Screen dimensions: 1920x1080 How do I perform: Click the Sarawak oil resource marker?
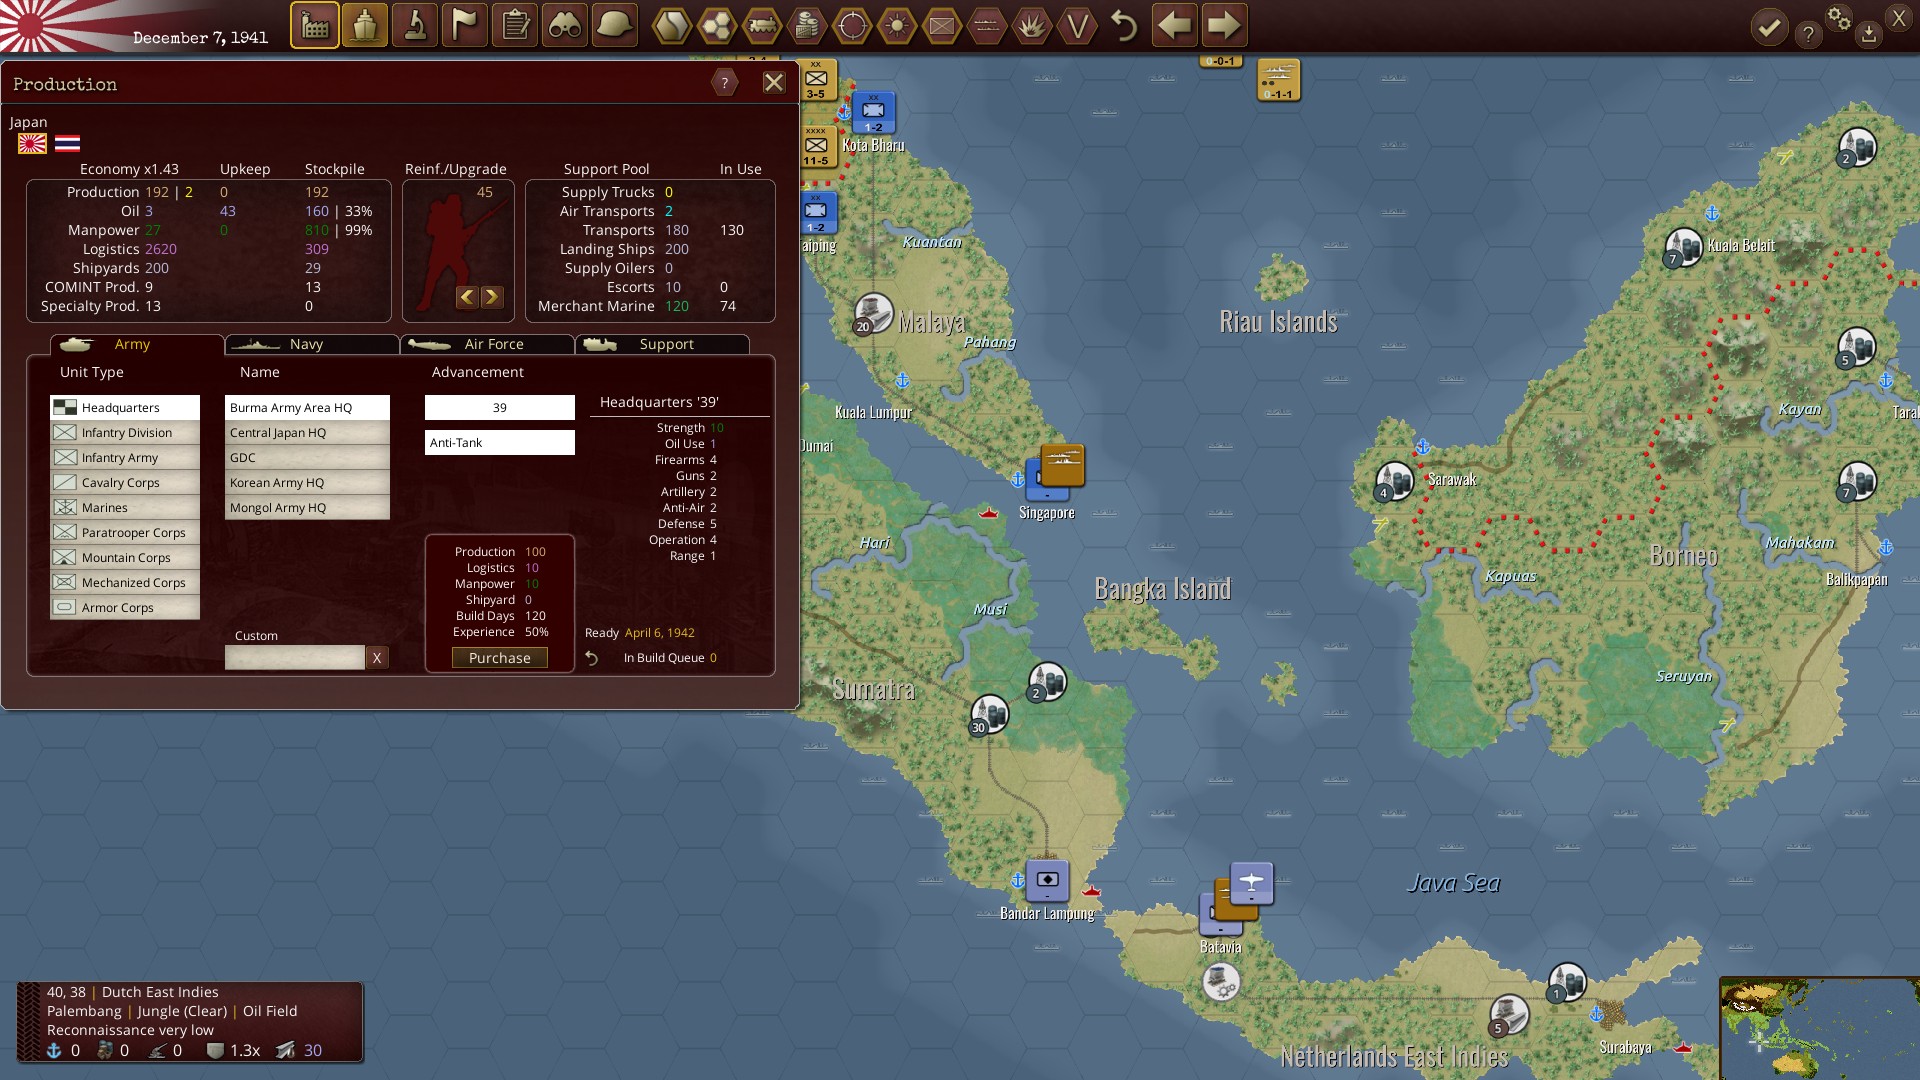[x=1394, y=481]
